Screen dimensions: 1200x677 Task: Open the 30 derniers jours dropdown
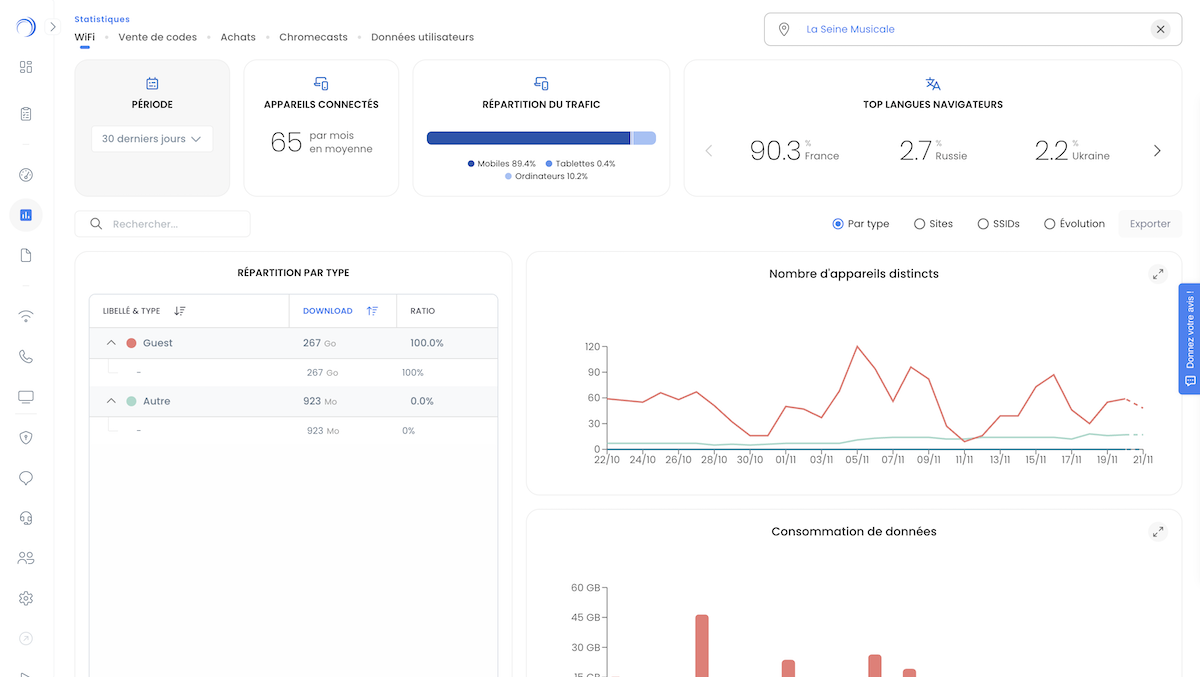coord(152,139)
